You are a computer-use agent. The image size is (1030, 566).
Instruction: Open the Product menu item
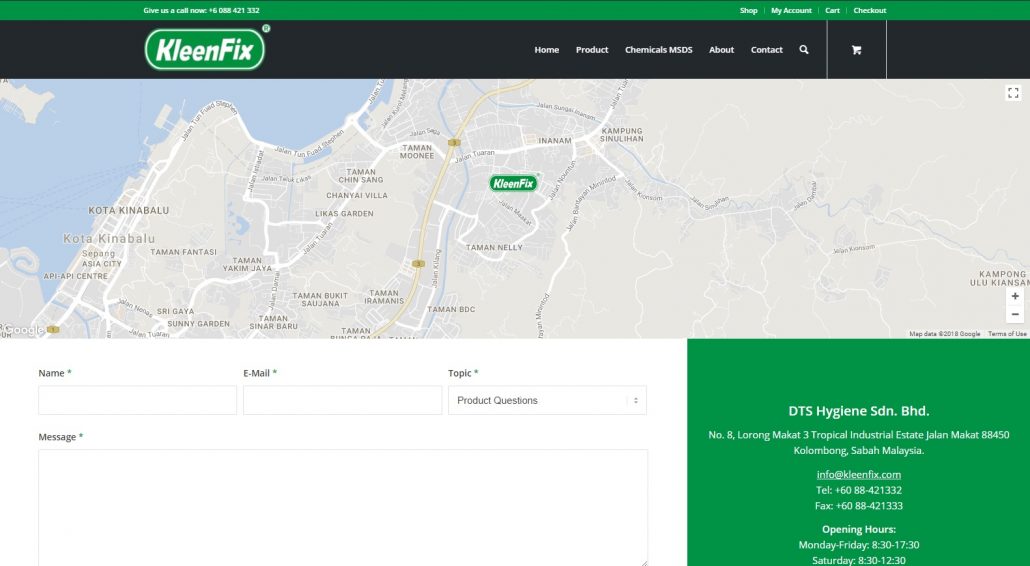[592, 50]
